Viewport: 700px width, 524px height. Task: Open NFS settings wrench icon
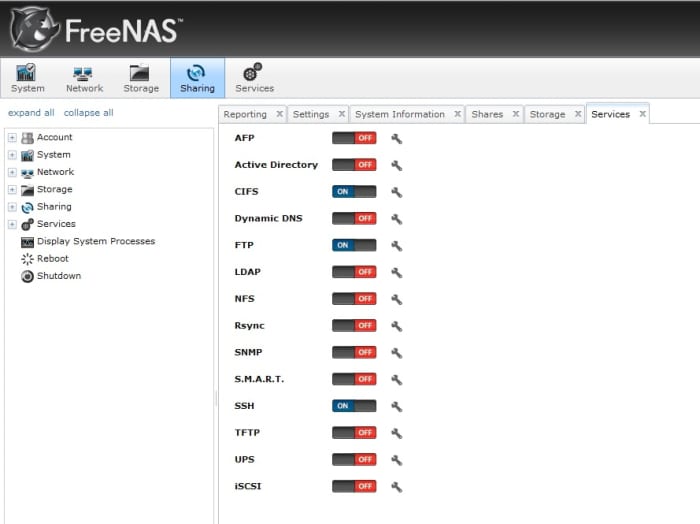396,299
